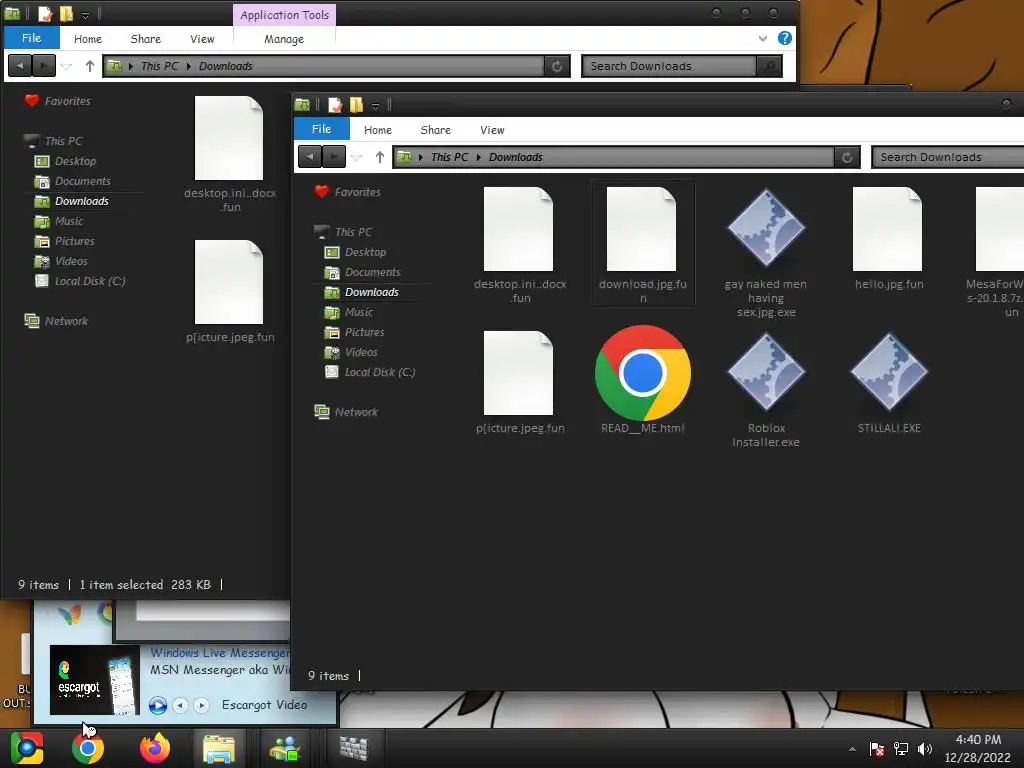
Task: Play the Escargot Video
Action: (157, 705)
